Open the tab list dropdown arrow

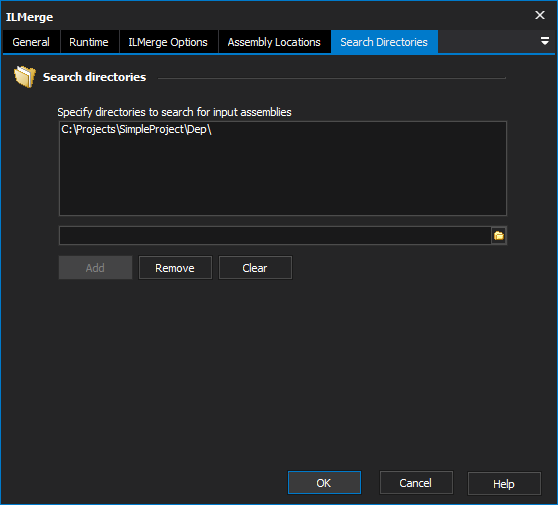[x=544, y=41]
